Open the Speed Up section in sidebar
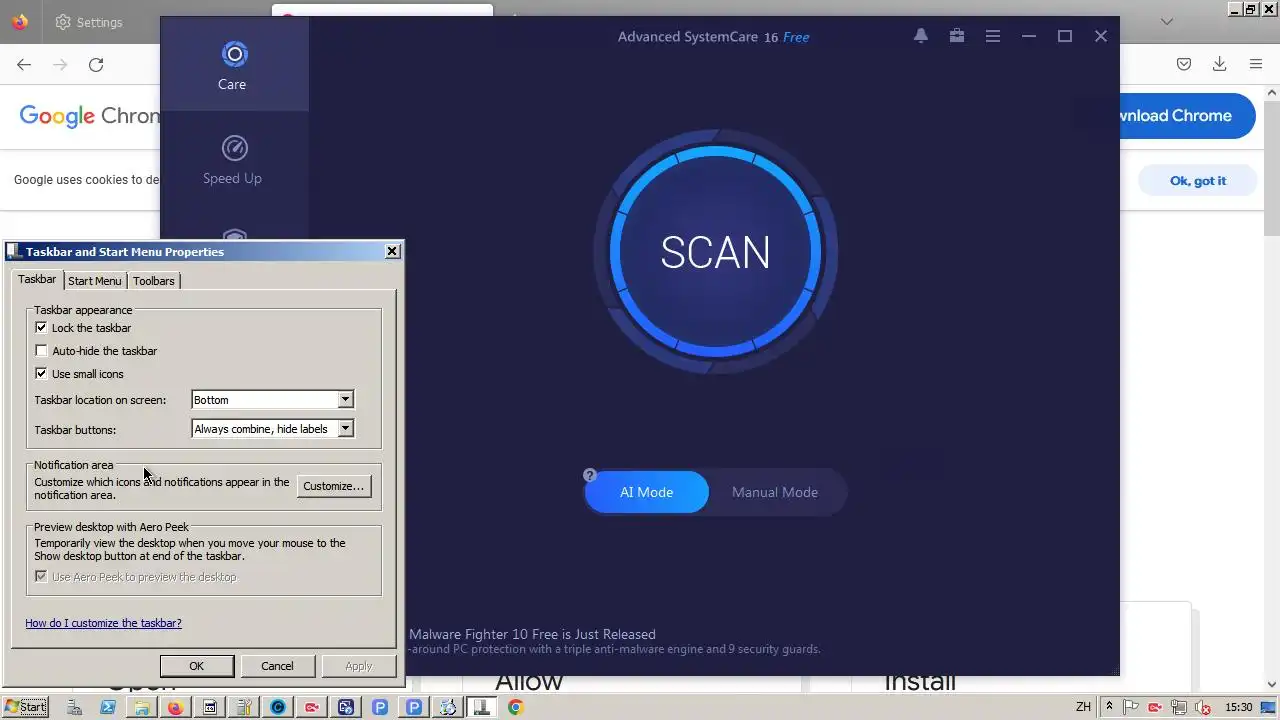1280x720 pixels. [x=233, y=160]
